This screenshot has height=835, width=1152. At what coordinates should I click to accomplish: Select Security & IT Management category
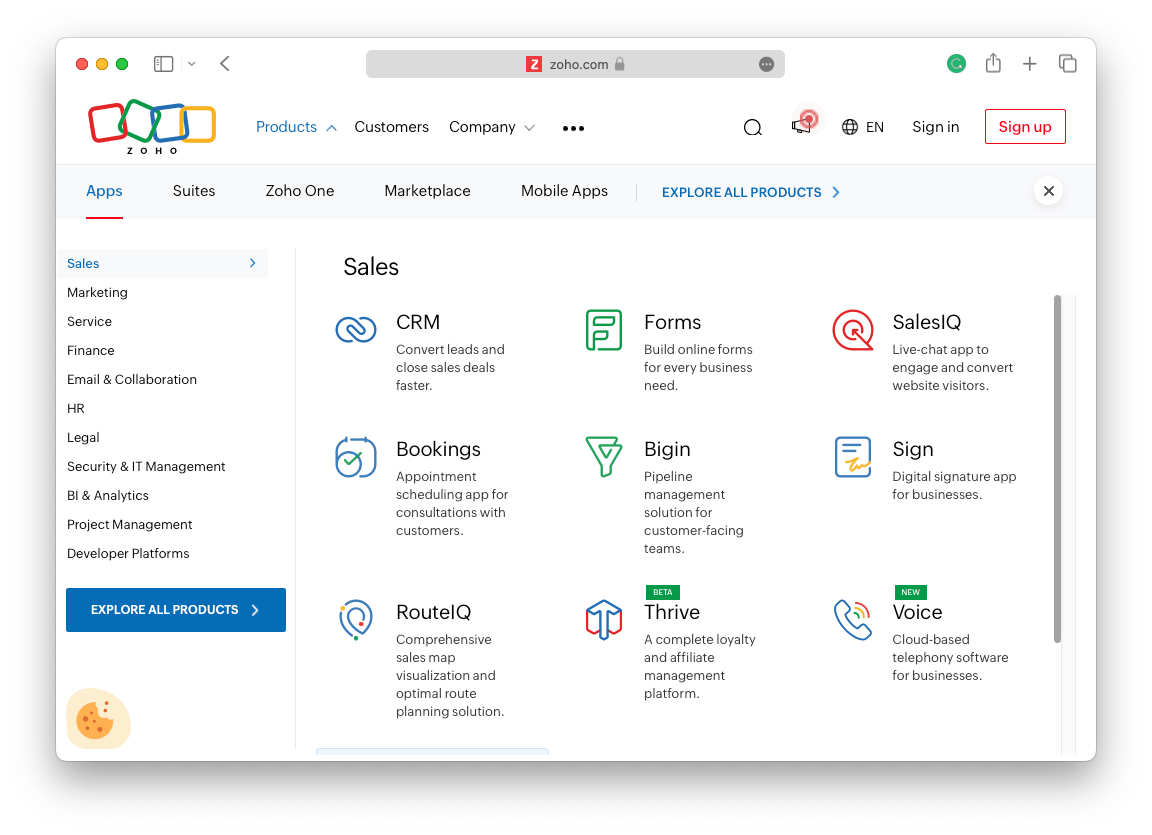tap(146, 466)
